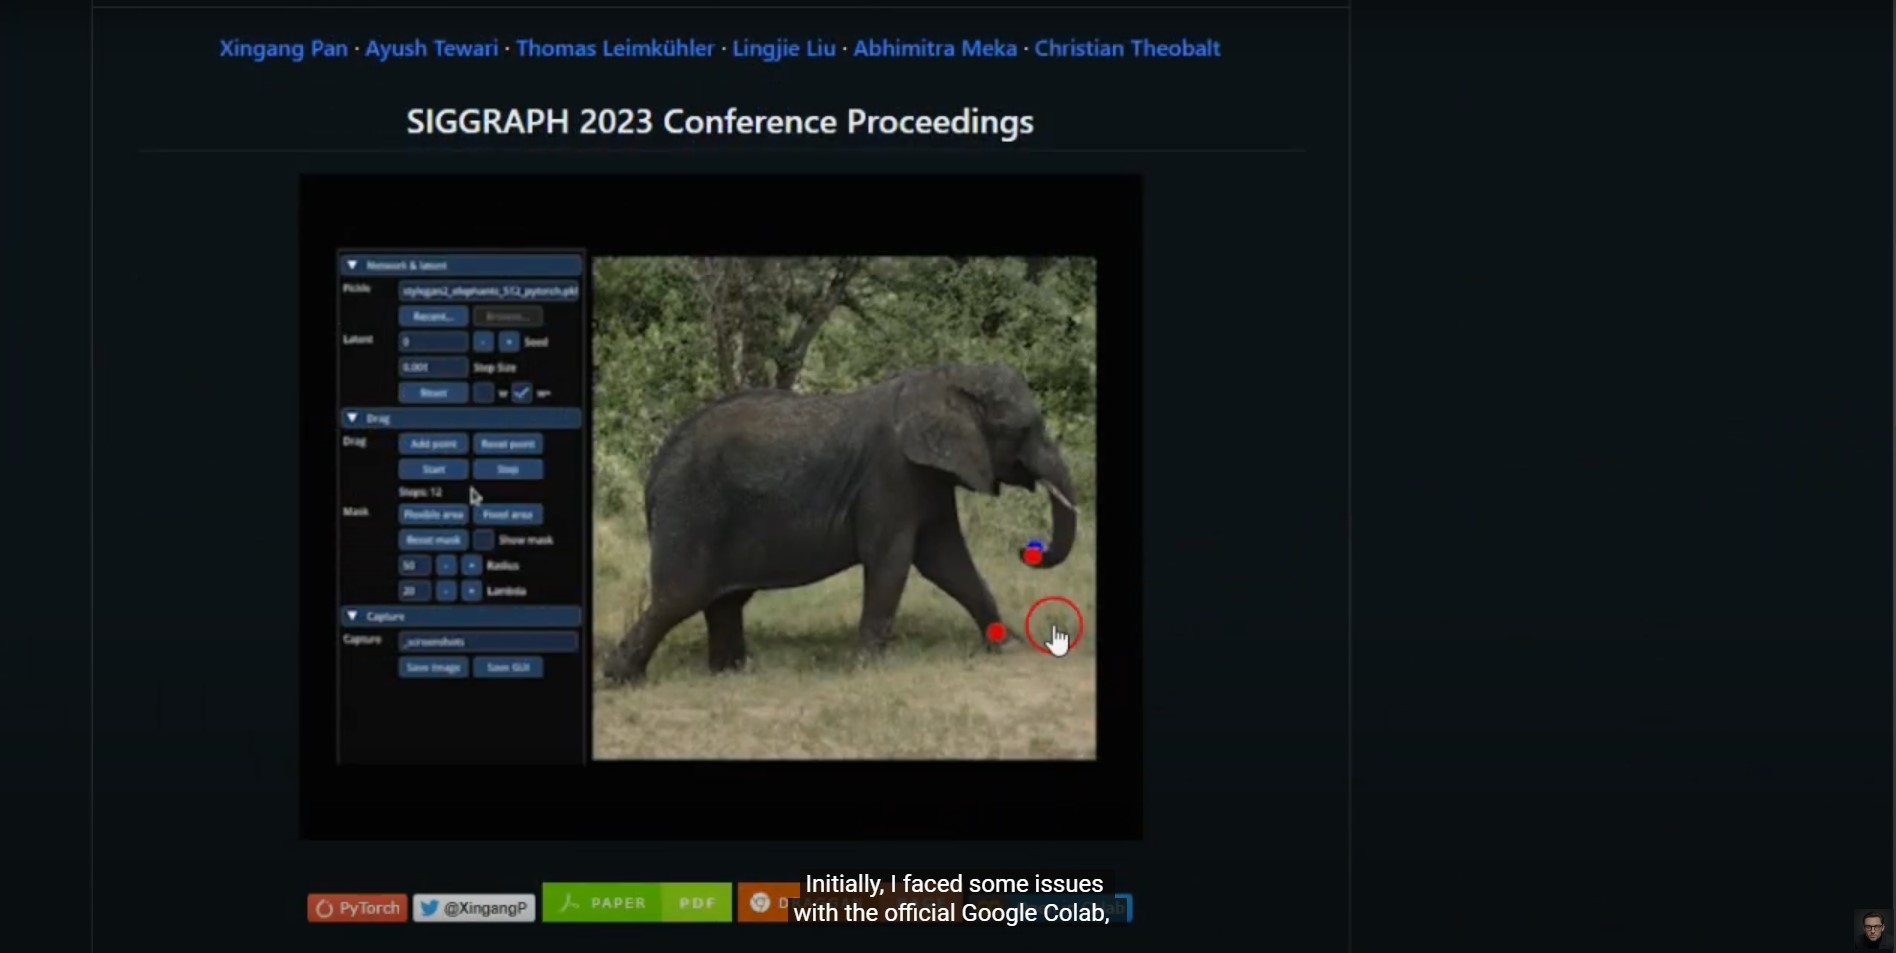The image size is (1896, 953).
Task: Click the Chrome icon on the orange badge
Action: 760,902
